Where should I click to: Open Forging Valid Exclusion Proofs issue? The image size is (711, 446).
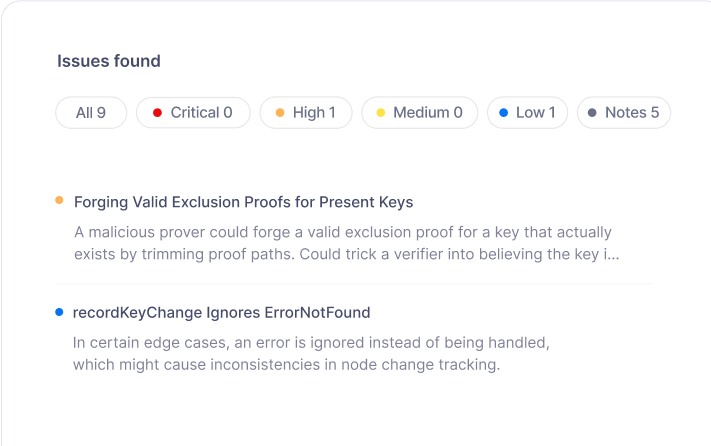243,202
